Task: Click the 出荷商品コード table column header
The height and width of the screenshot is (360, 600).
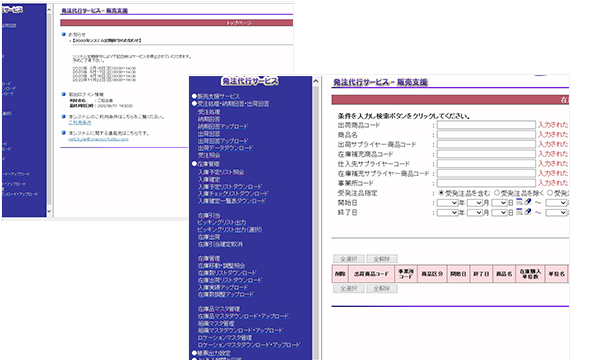Action: click(x=371, y=274)
